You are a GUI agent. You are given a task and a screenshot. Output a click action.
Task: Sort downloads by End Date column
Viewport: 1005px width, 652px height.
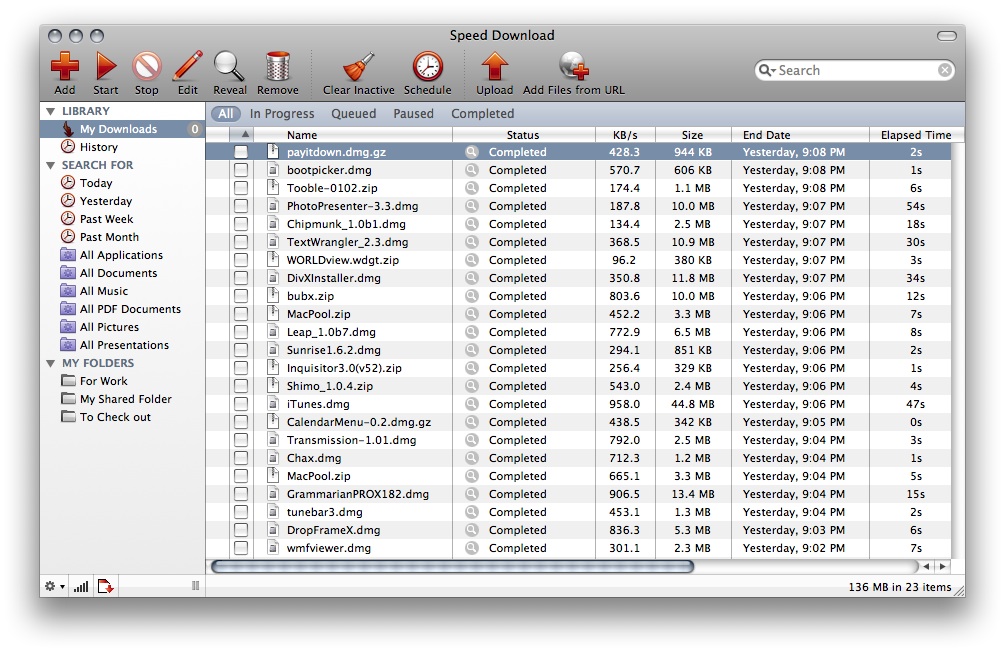pos(801,135)
